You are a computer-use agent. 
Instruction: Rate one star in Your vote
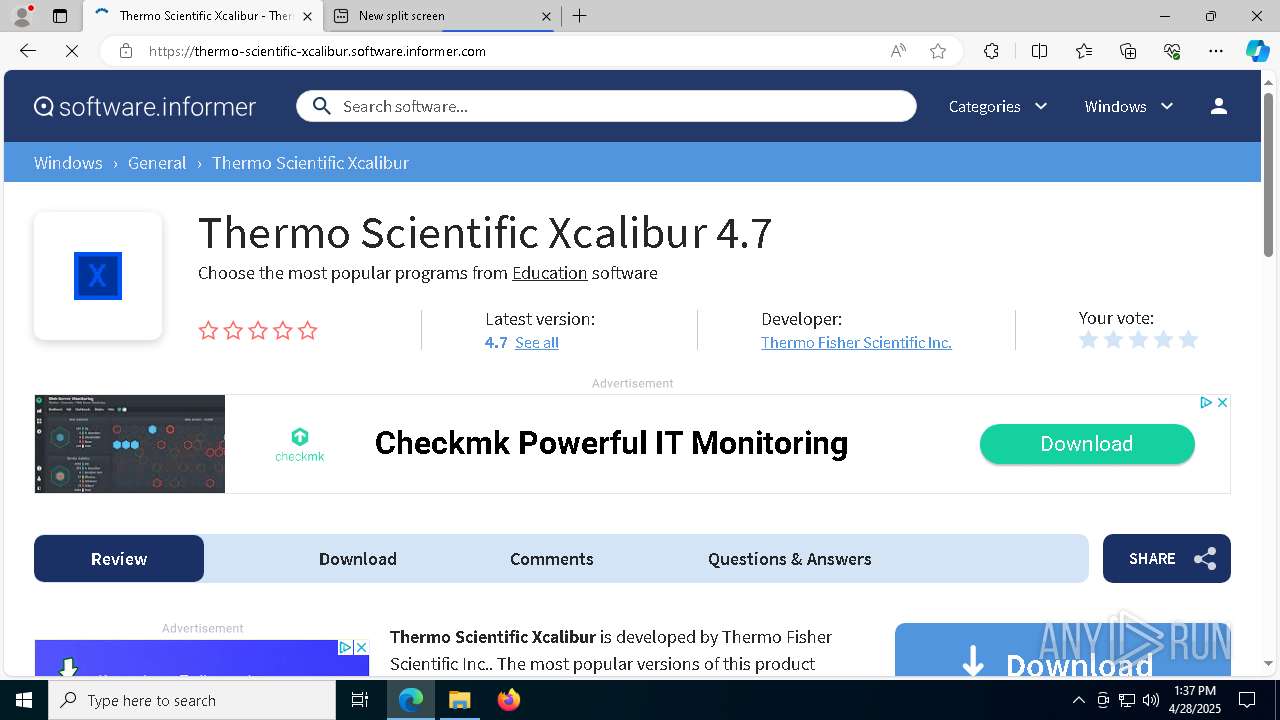point(1089,340)
